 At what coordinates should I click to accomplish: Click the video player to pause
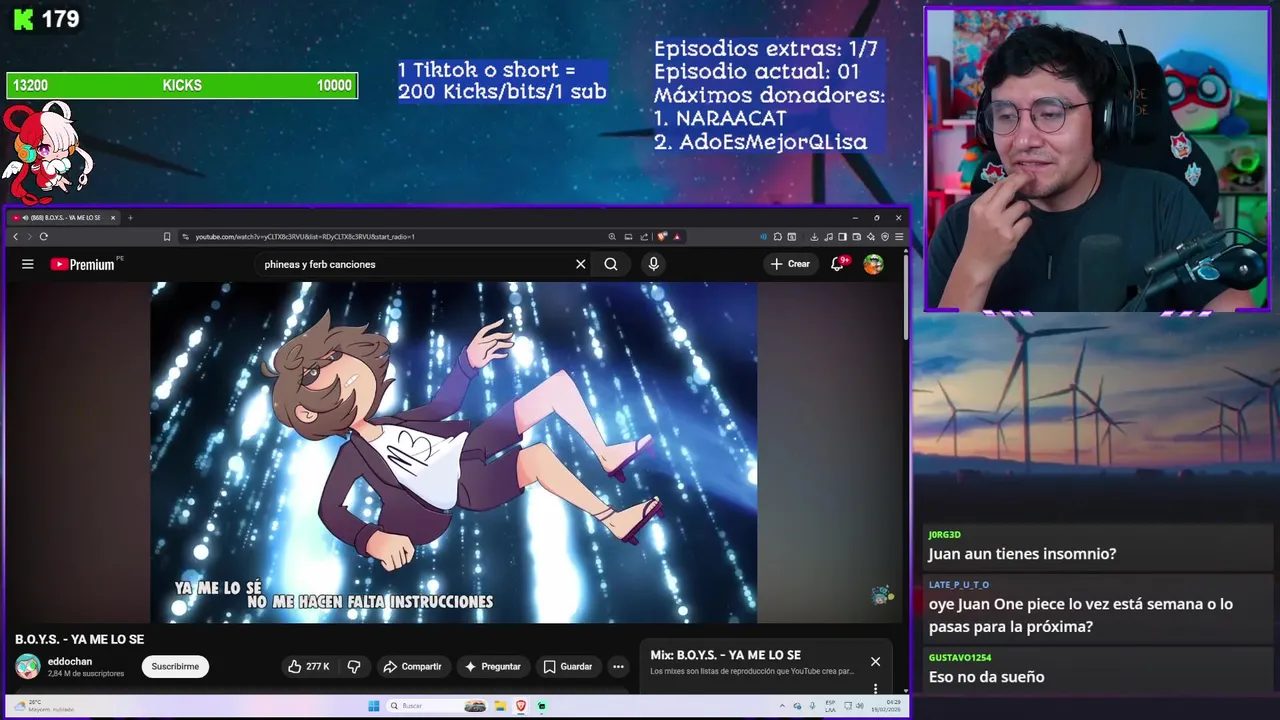tap(454, 452)
